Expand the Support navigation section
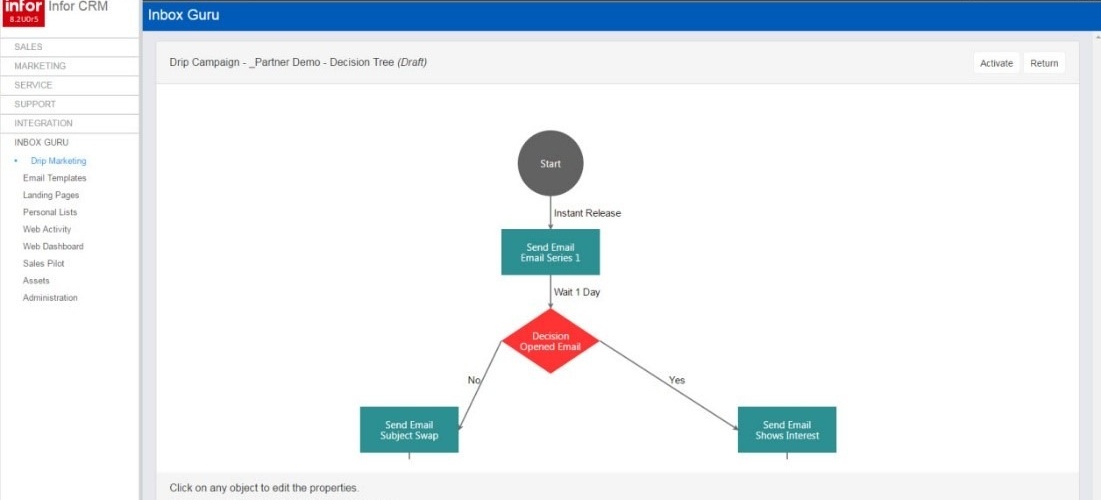1101x500 pixels. click(70, 104)
